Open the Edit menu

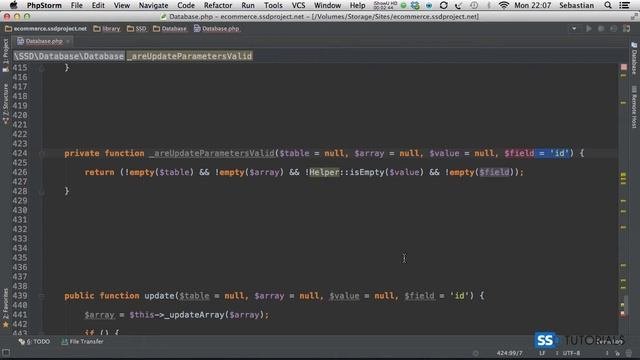point(98,5)
